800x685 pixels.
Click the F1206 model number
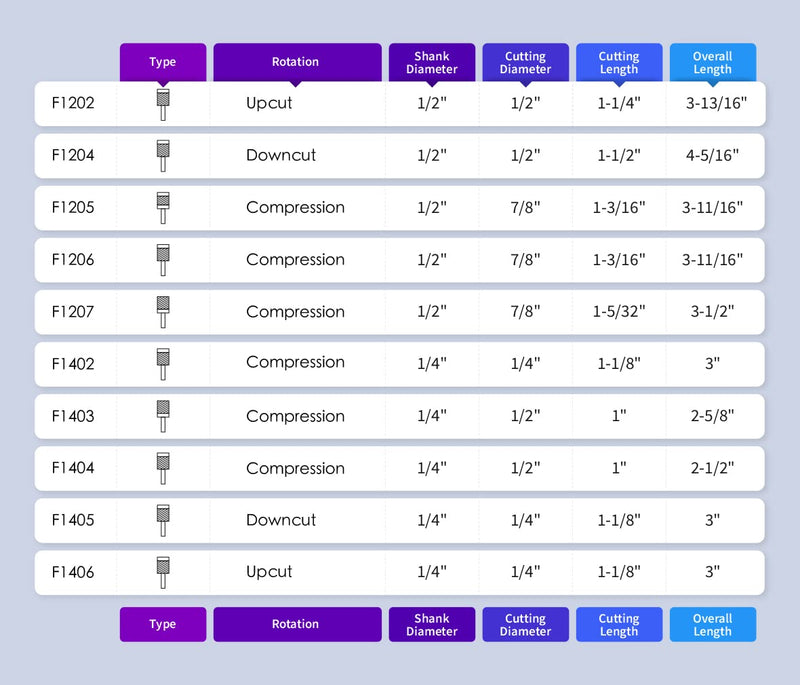pos(73,260)
